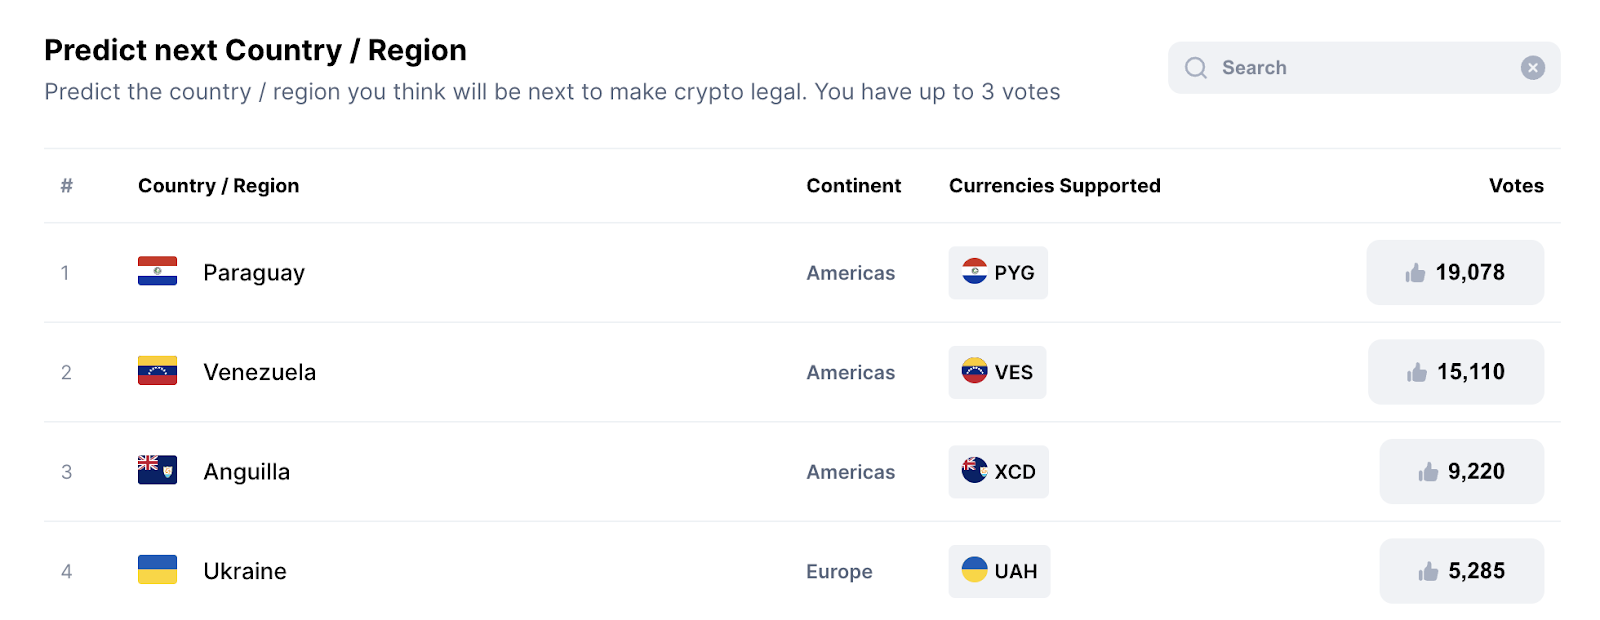The image size is (1600, 620).
Task: Open the XCD currency badge
Action: tap(998, 472)
